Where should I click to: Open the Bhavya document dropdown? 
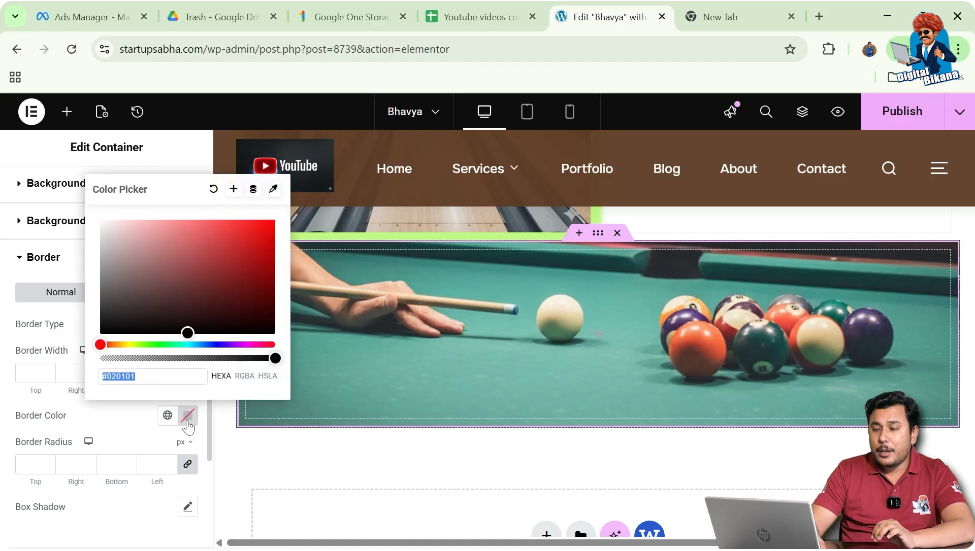[413, 112]
